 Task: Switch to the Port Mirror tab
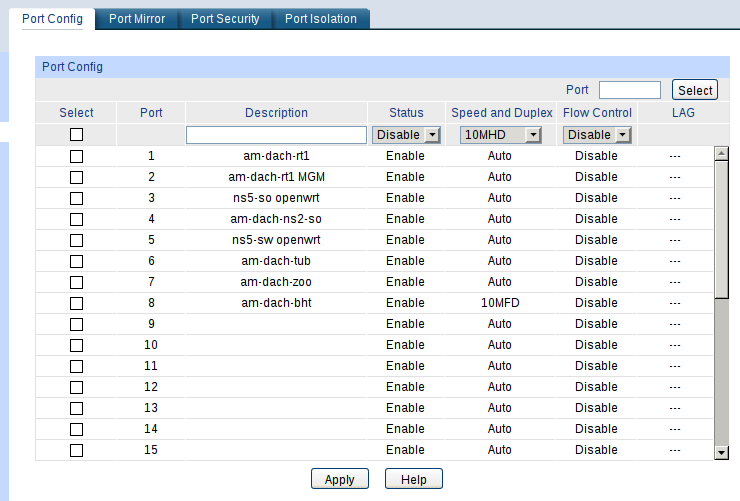138,19
